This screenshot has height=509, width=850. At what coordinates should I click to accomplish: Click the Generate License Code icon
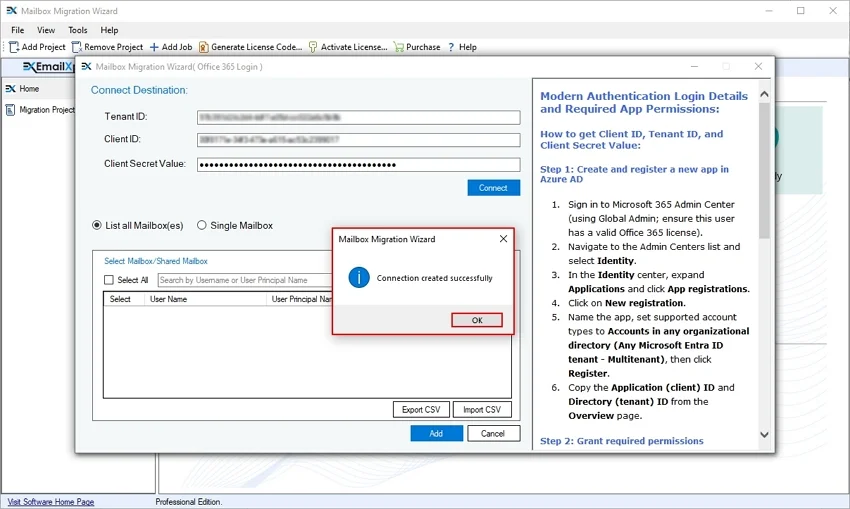tap(204, 47)
